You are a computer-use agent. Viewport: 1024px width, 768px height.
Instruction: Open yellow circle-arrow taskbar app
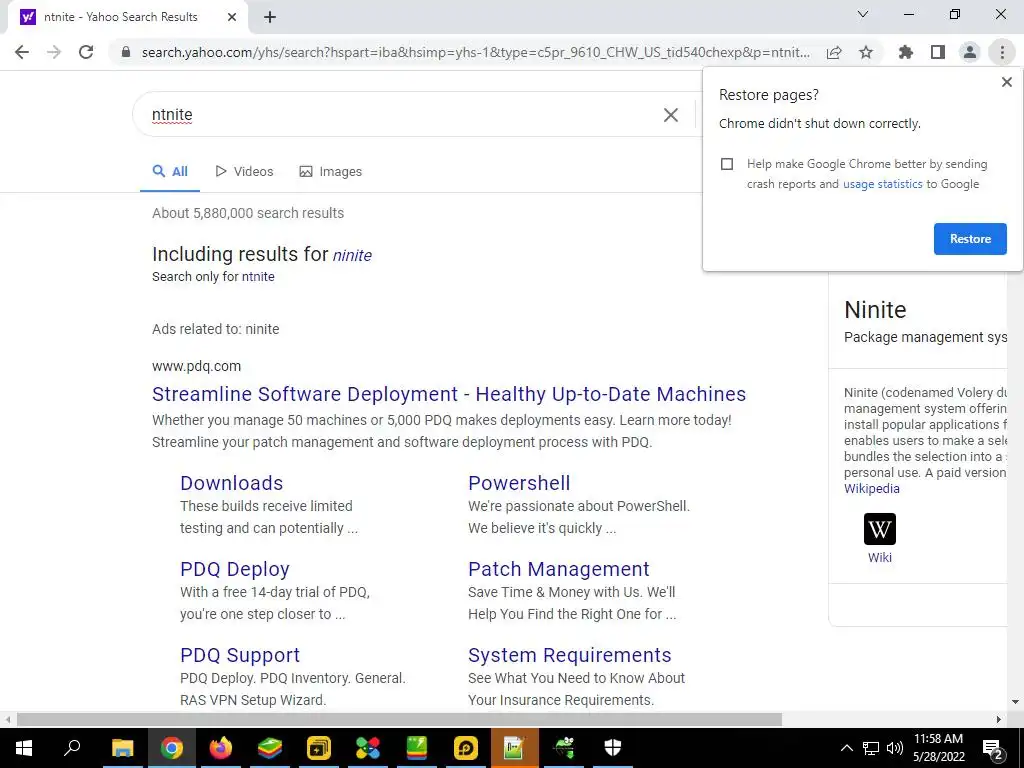(466, 748)
